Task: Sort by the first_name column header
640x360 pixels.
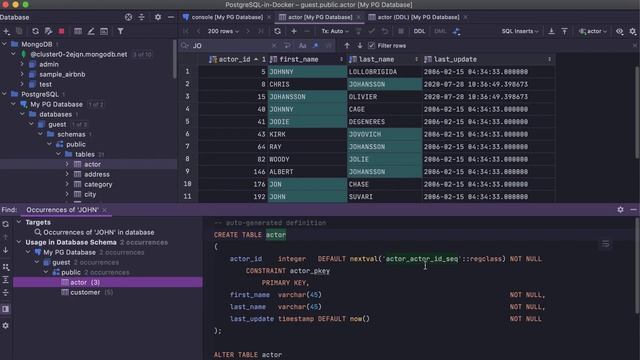Action: click(307, 59)
